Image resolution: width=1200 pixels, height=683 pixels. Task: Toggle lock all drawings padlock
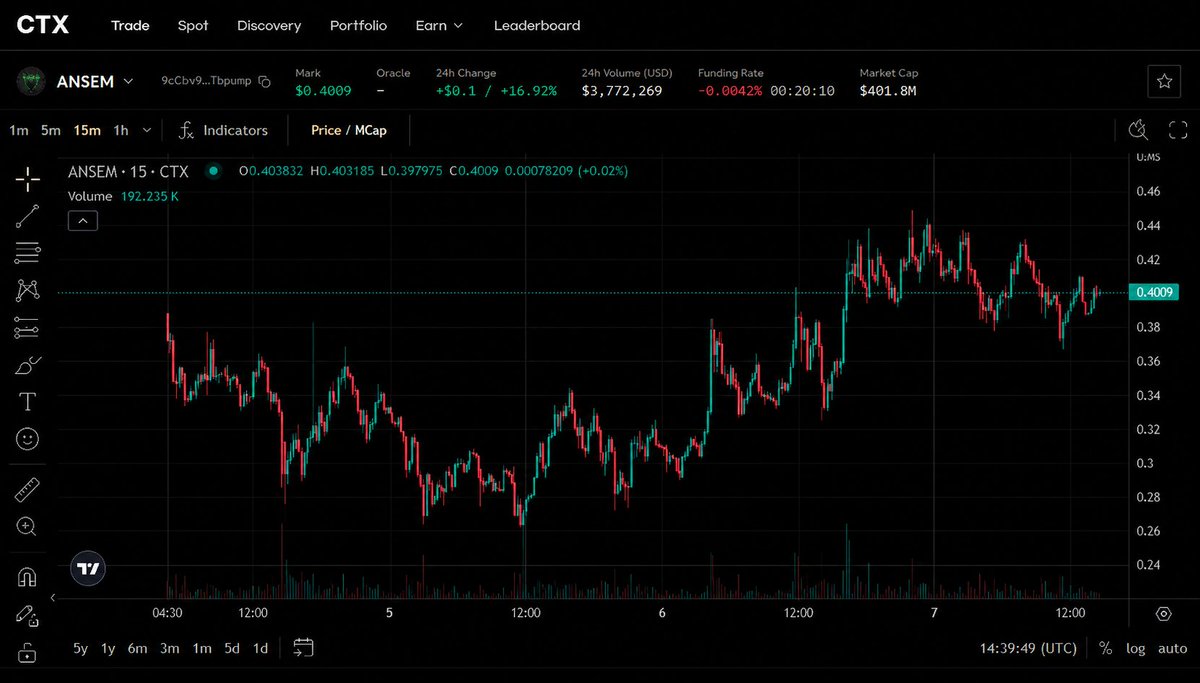(x=27, y=652)
